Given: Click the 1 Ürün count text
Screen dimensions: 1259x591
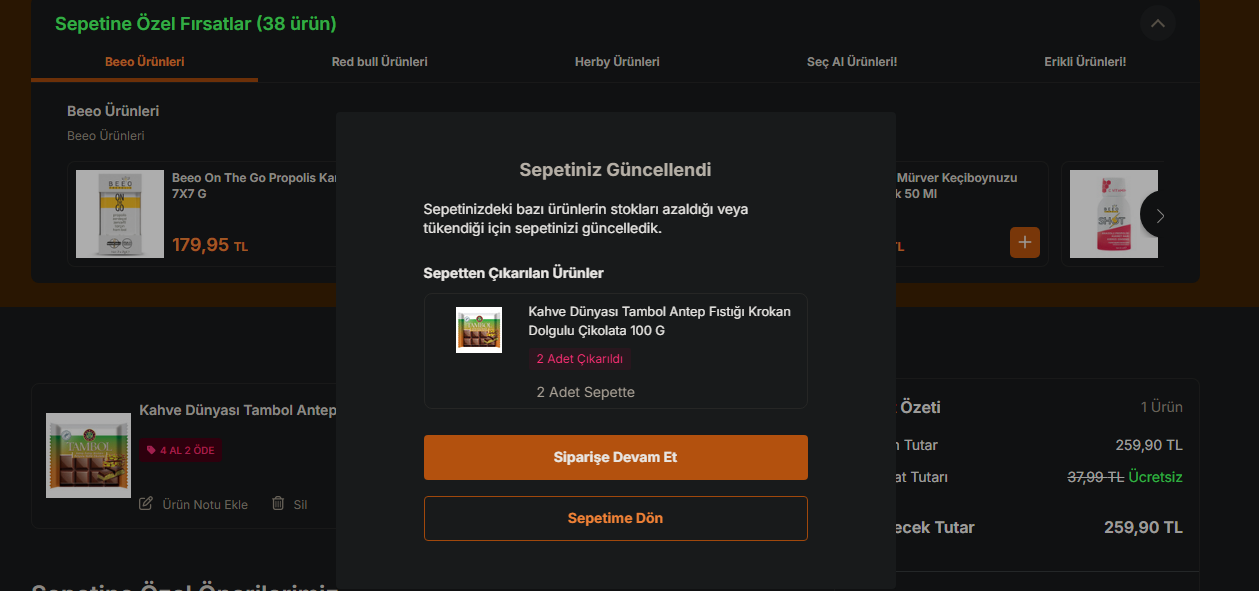Looking at the screenshot, I should (x=1162, y=407).
